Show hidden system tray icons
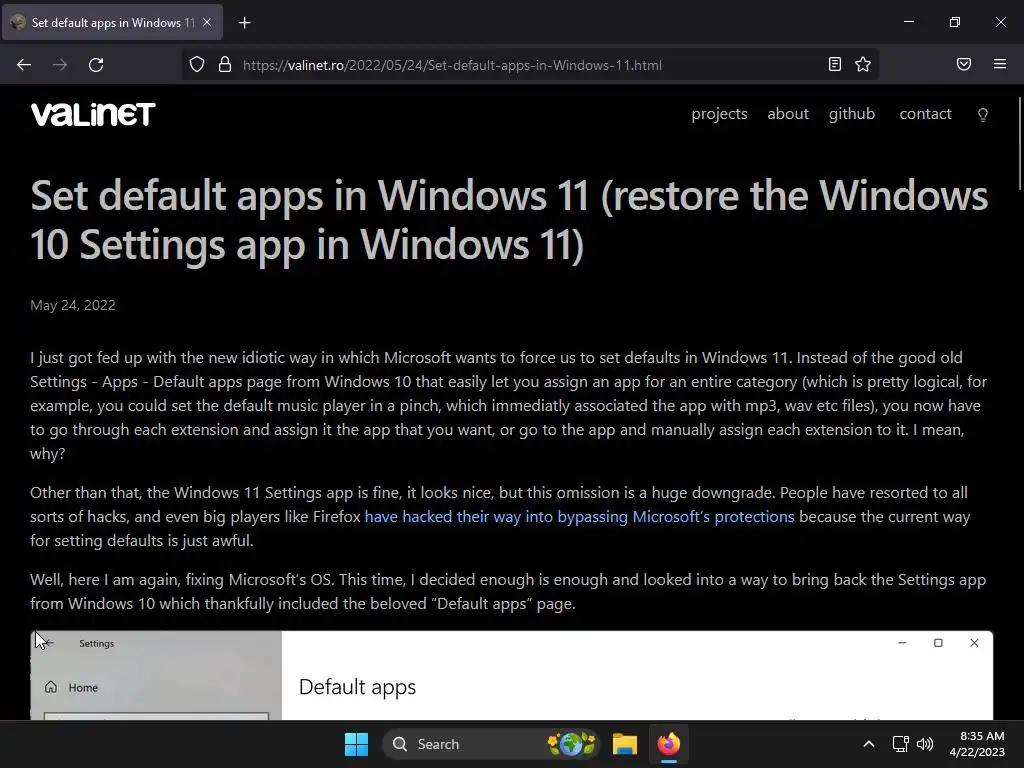Image resolution: width=1024 pixels, height=768 pixels. point(869,744)
